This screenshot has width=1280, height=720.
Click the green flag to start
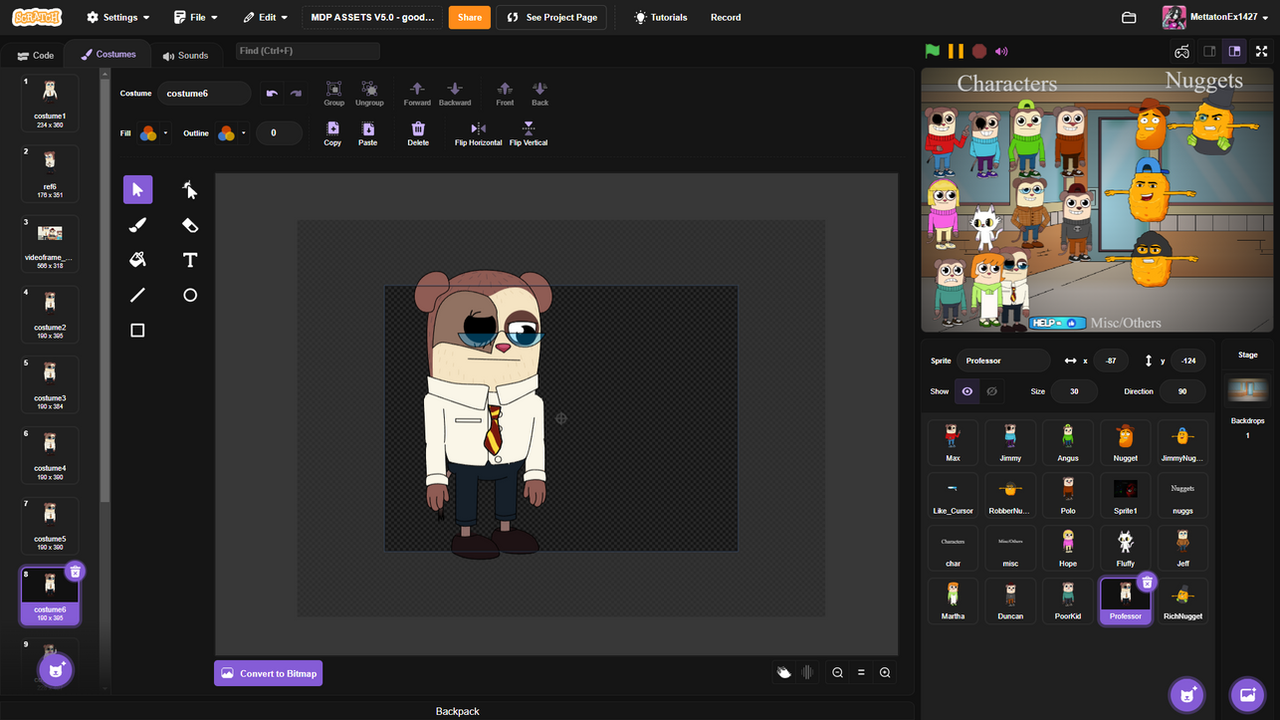point(932,51)
